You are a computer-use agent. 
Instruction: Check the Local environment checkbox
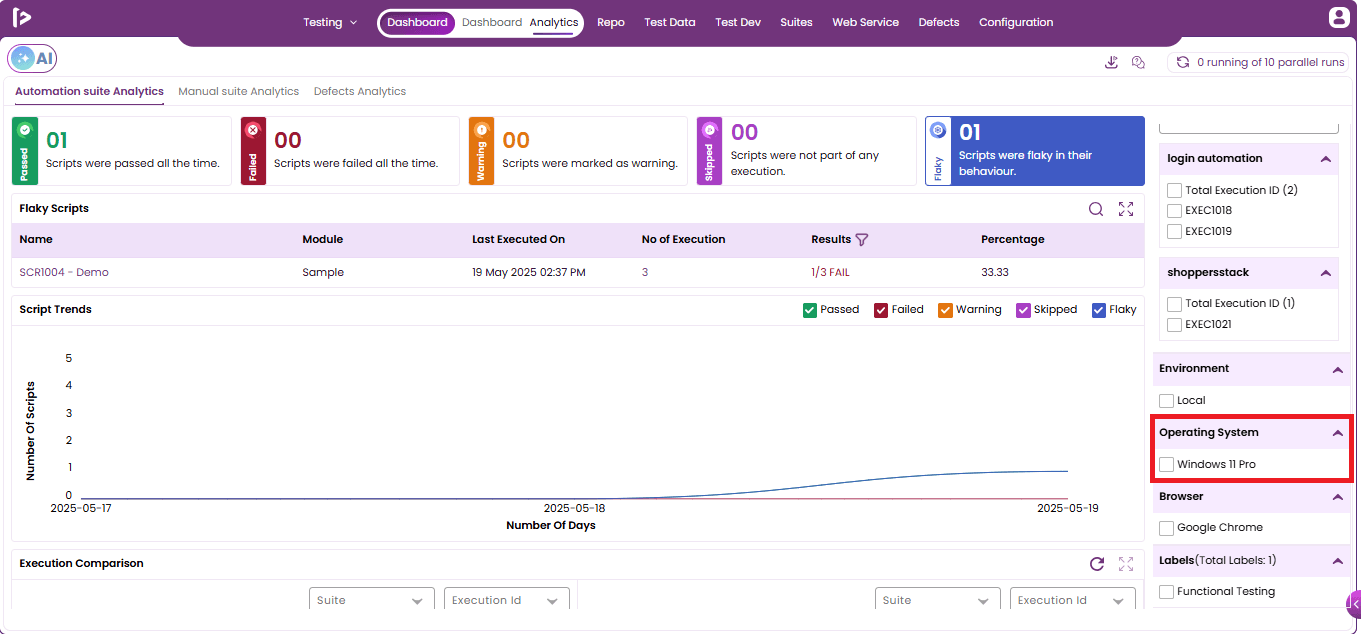pos(1166,400)
